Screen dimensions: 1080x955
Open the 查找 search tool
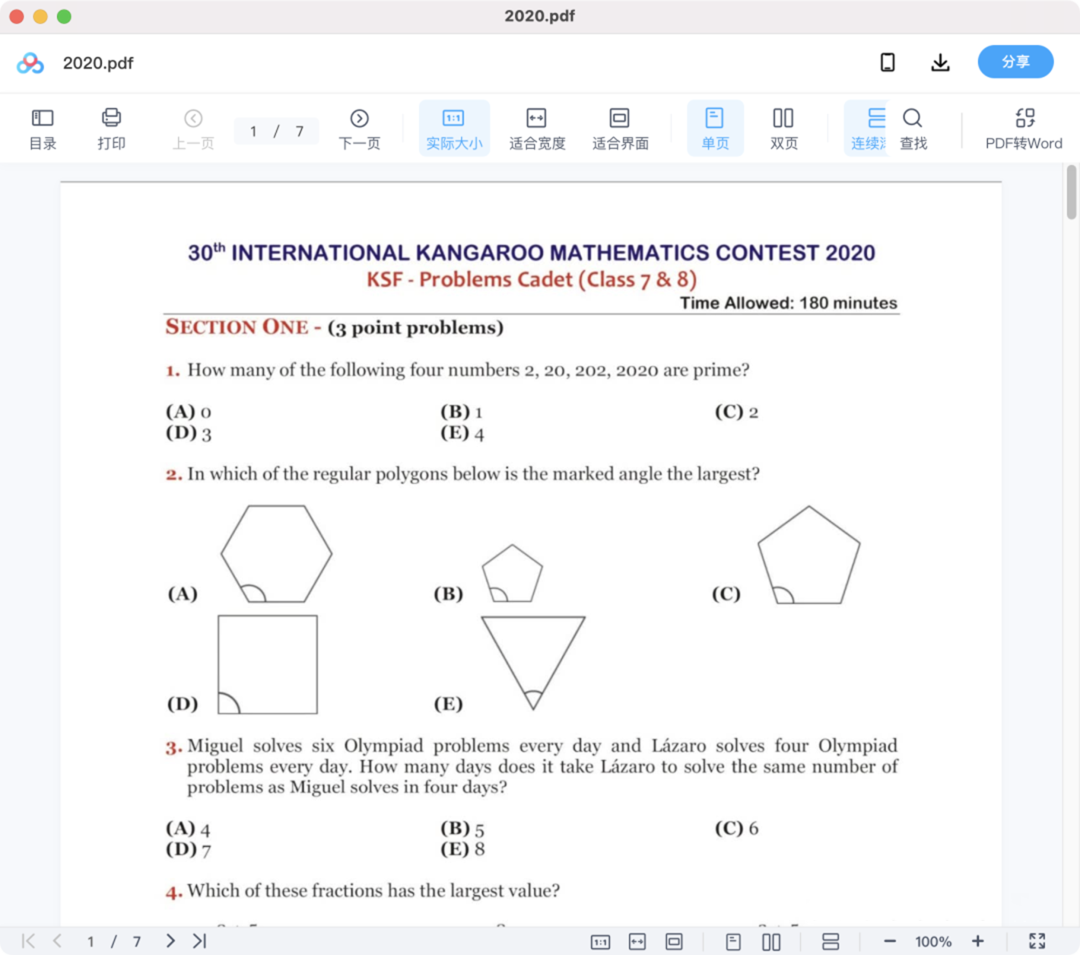click(913, 129)
